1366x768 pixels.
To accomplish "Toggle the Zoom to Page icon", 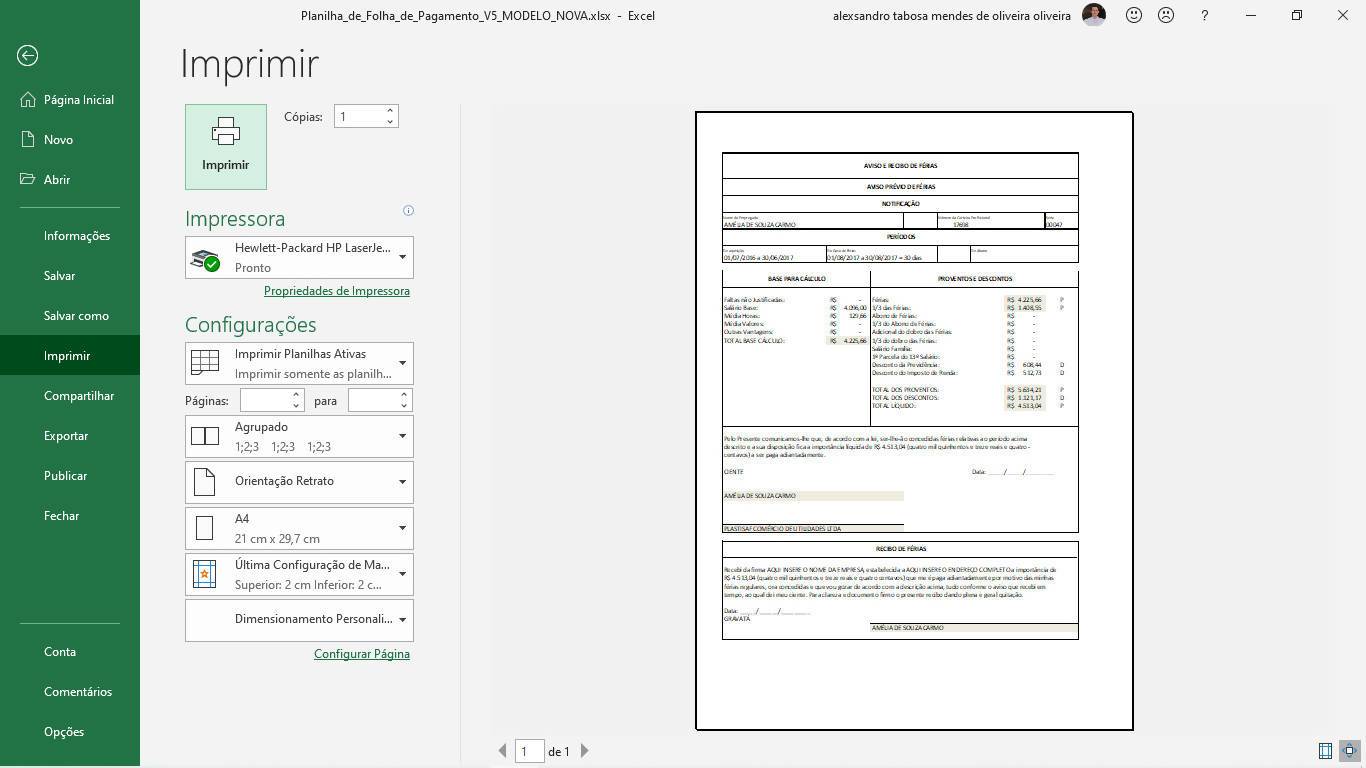I will [x=1349, y=751].
